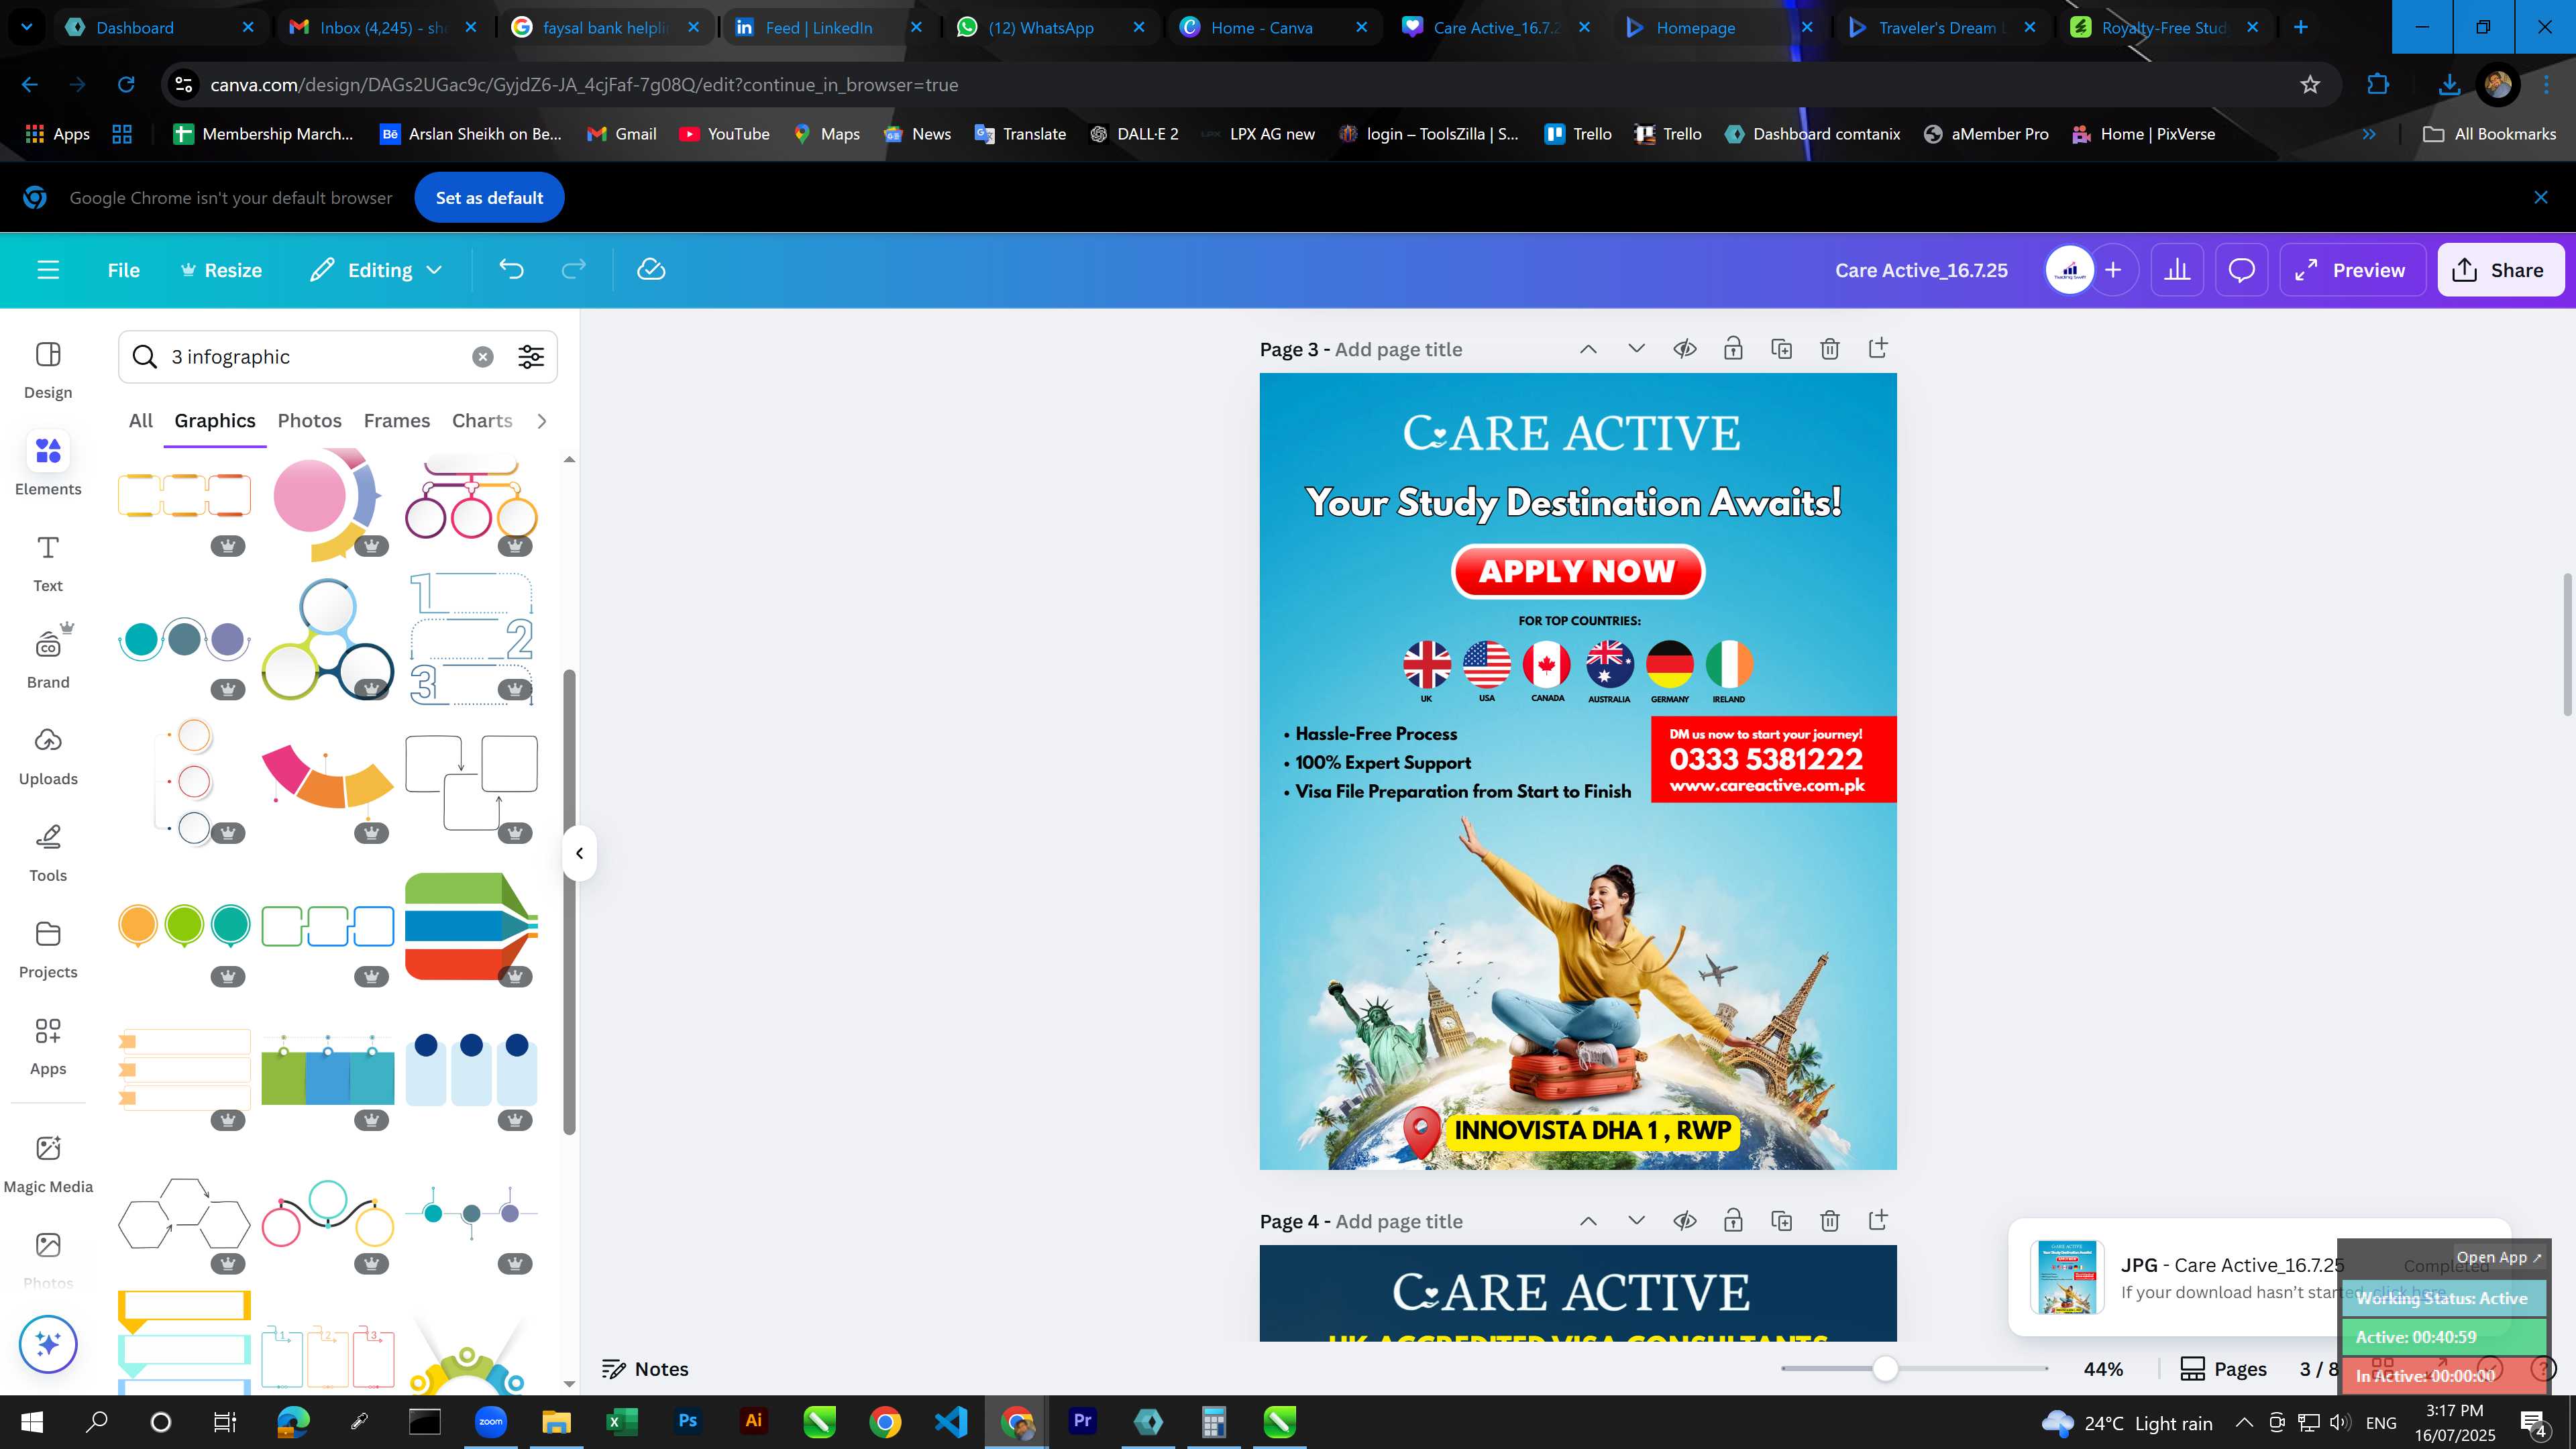Open Photoshop from the taskbar
2576x1449 pixels.
688,1421
